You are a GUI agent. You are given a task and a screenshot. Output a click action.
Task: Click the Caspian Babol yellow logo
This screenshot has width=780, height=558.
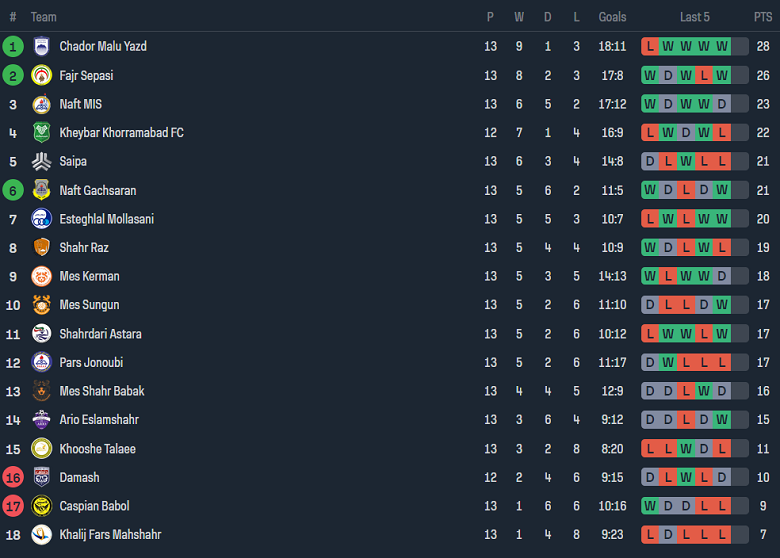click(x=41, y=506)
